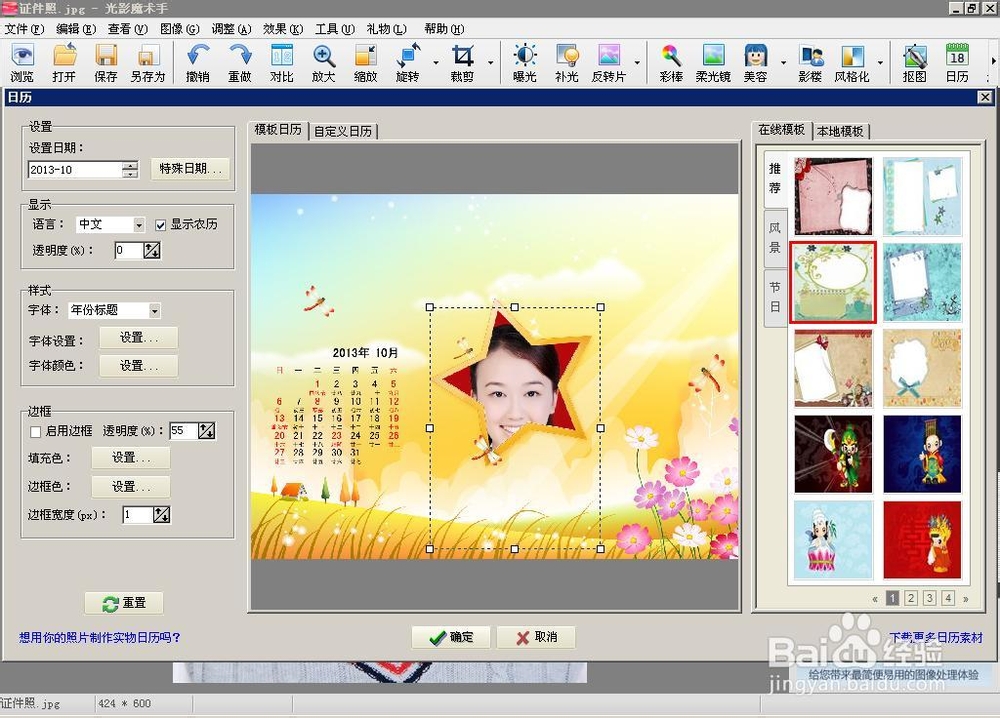Viewport: 1000px width, 718px height.
Task: Click the 旋转 rotate tool
Action: coord(407,62)
